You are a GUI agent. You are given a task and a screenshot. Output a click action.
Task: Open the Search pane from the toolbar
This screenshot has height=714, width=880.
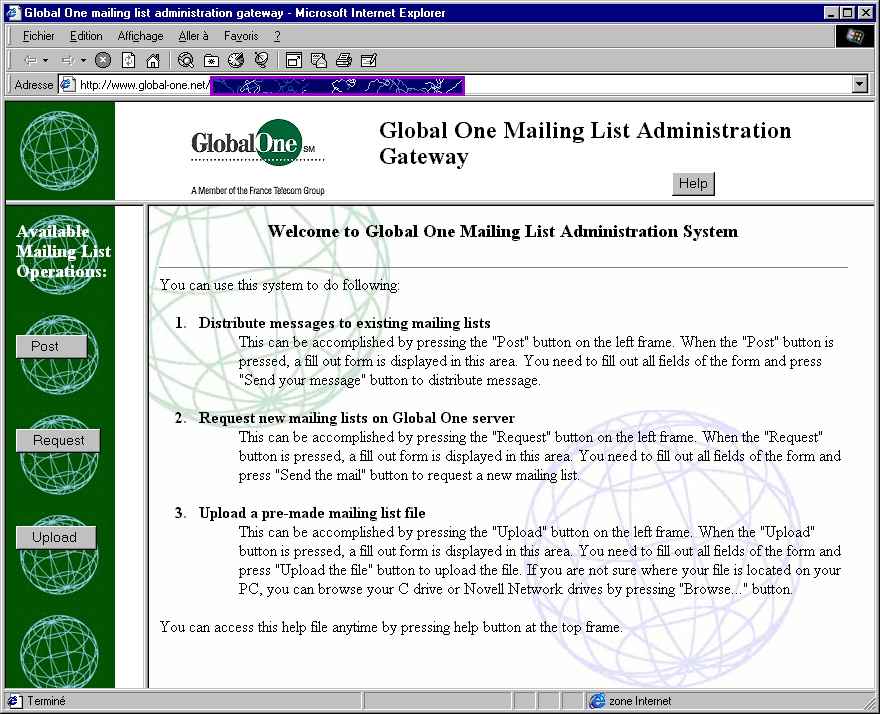[185, 60]
